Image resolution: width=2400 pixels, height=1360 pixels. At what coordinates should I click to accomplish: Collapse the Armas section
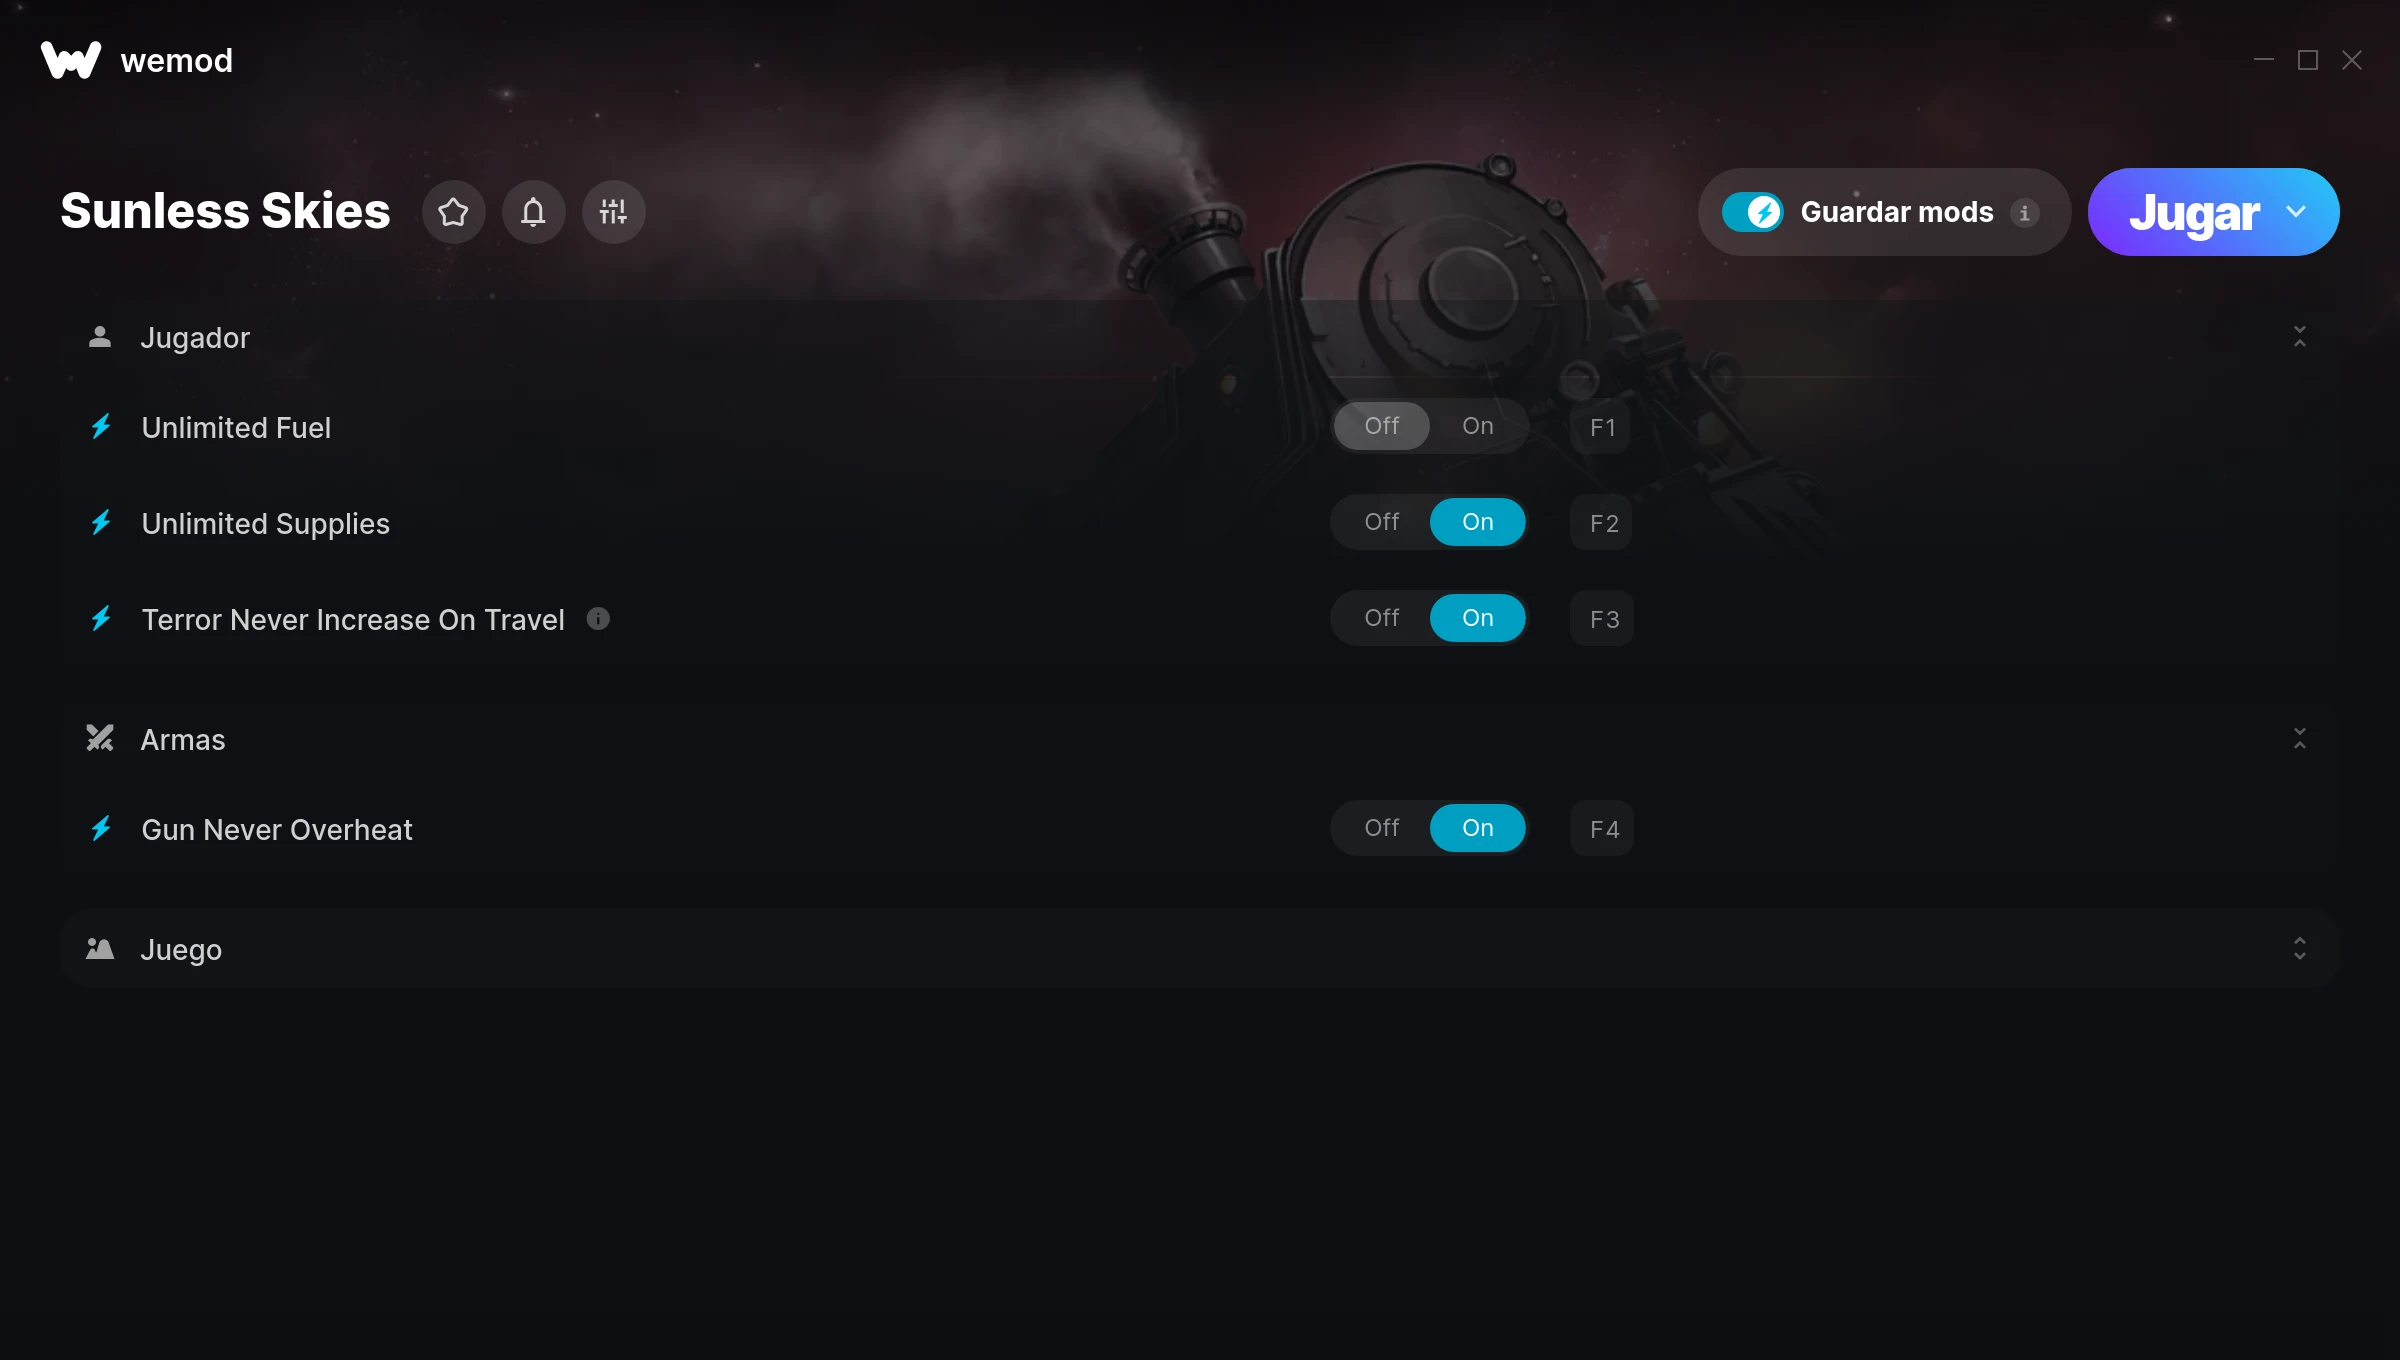(2299, 739)
